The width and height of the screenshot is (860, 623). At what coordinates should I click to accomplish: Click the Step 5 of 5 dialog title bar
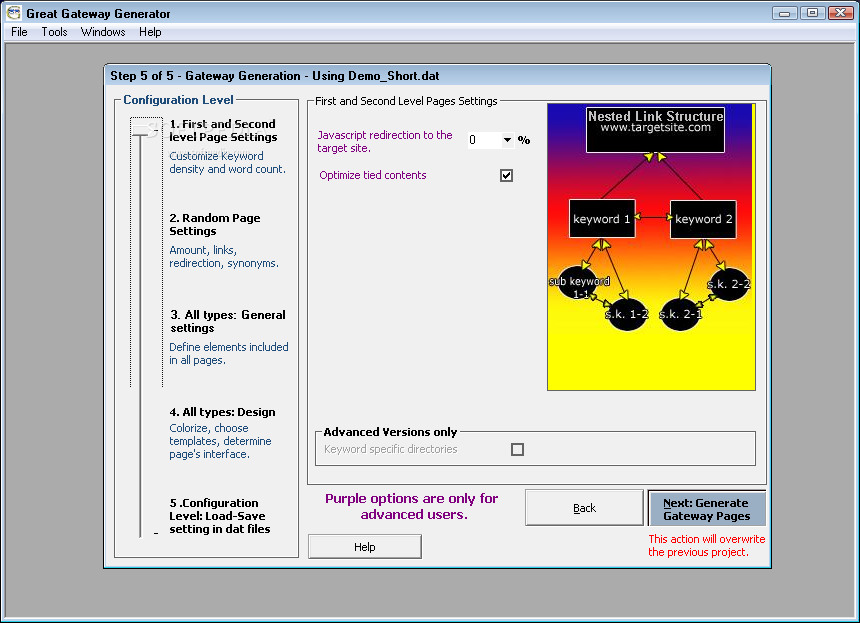pyautogui.click(x=437, y=76)
